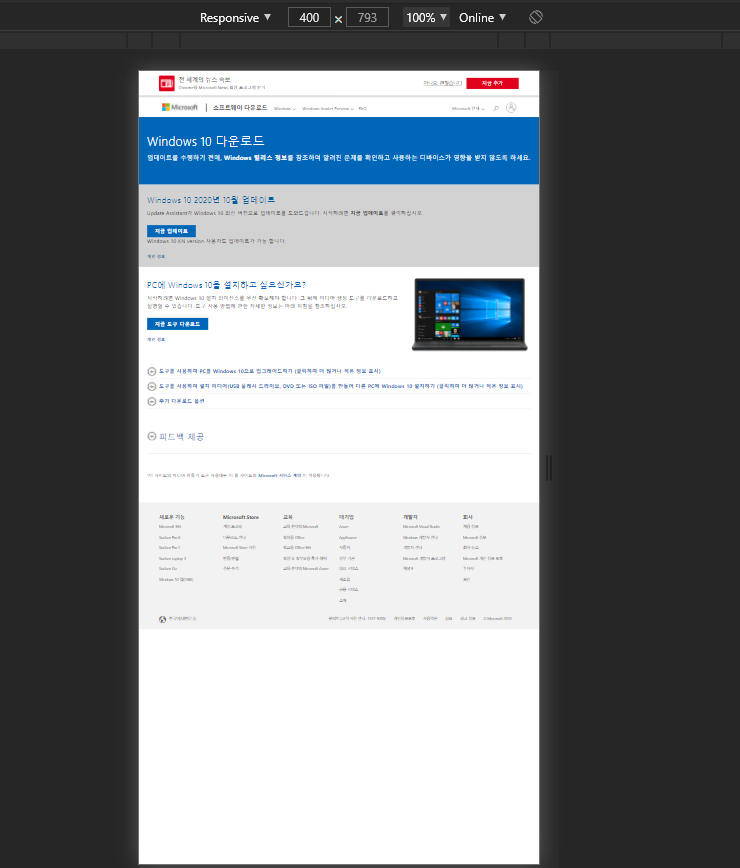Click the Microsoft Store footer heading
Screen dimensions: 740x868
point(241,517)
